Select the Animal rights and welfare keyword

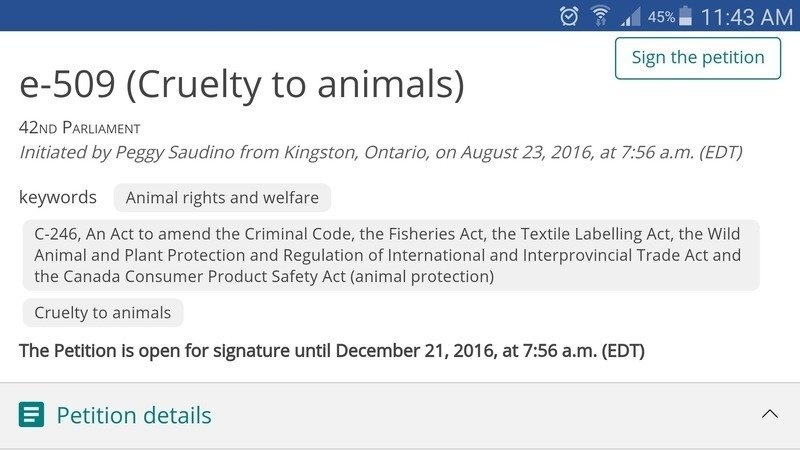click(x=222, y=198)
